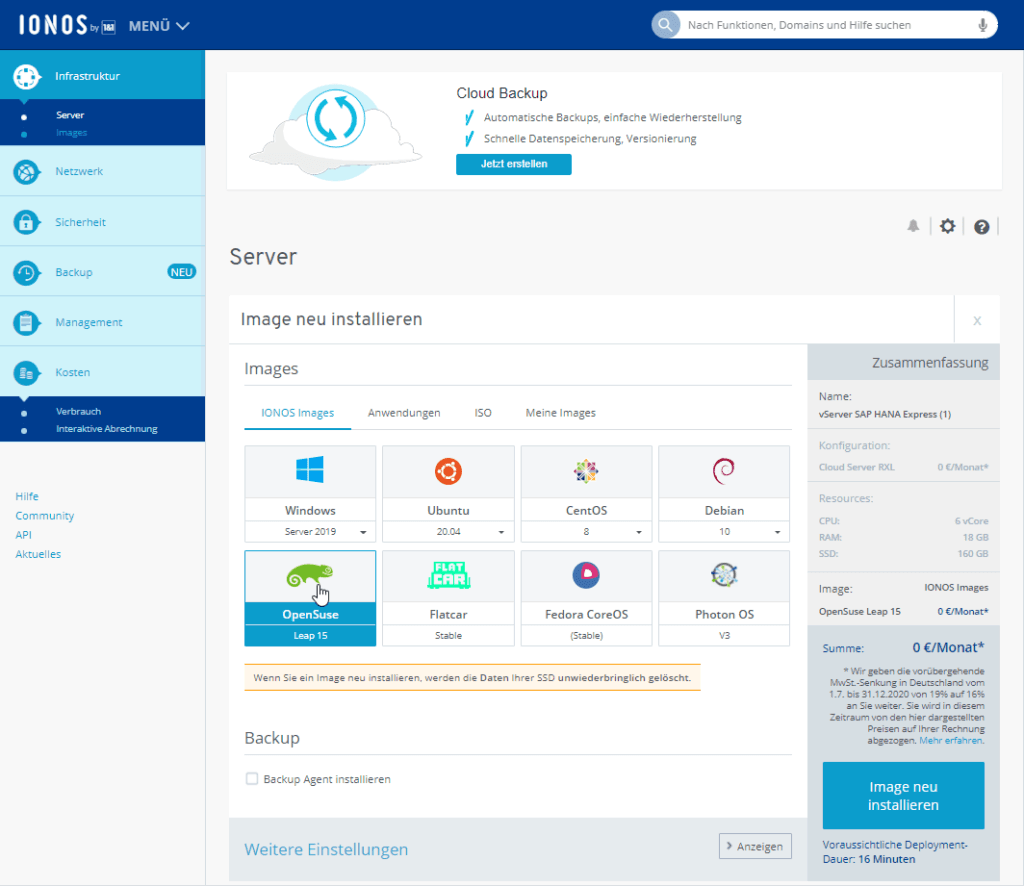
Task: Open the Debian 10 version dropdown
Action: [x=724, y=531]
